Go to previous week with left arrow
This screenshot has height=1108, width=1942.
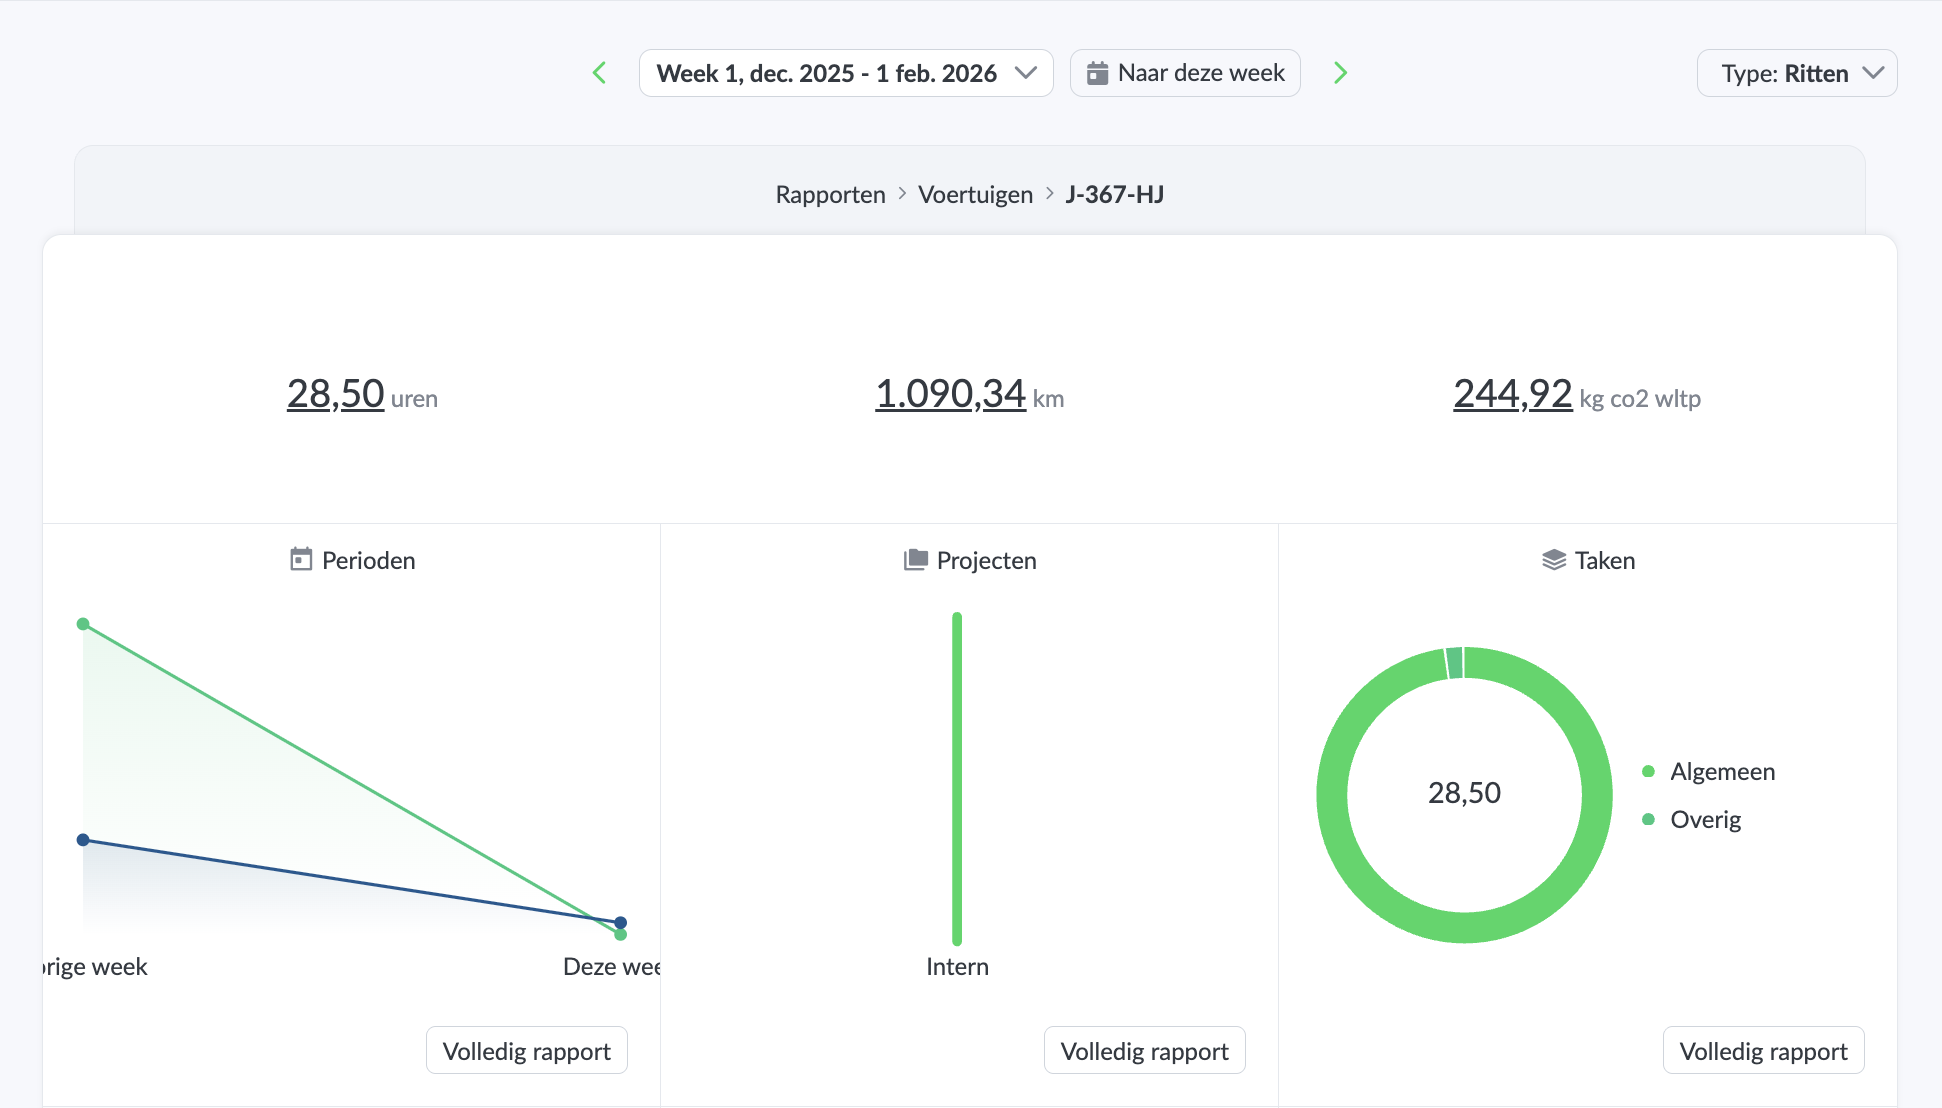(600, 73)
